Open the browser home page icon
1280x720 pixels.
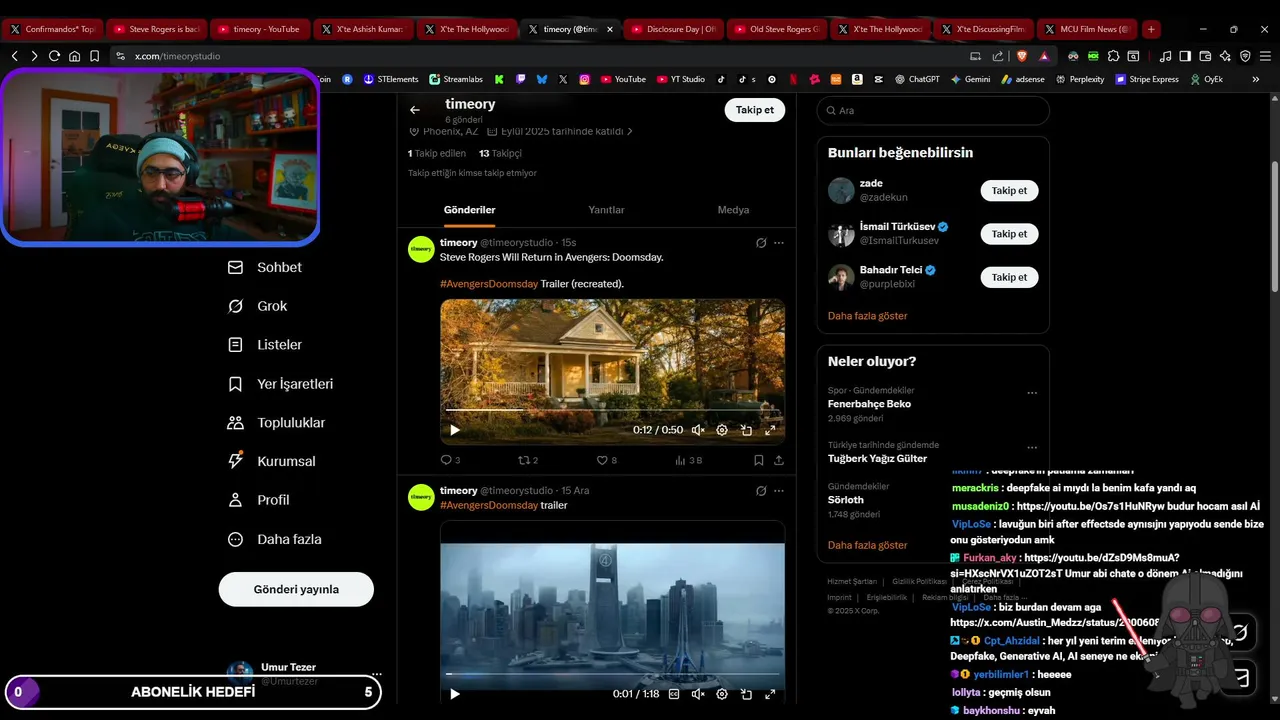74,56
